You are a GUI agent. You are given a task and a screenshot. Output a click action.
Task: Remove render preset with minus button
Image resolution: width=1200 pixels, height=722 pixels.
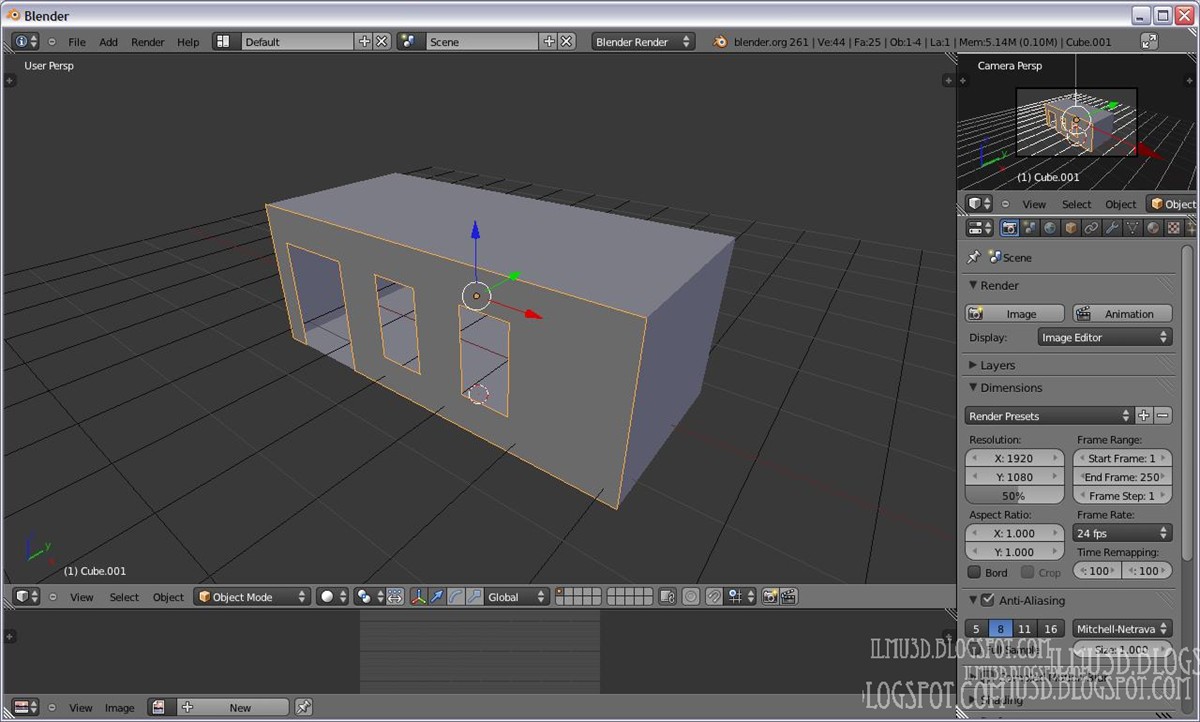(1163, 415)
